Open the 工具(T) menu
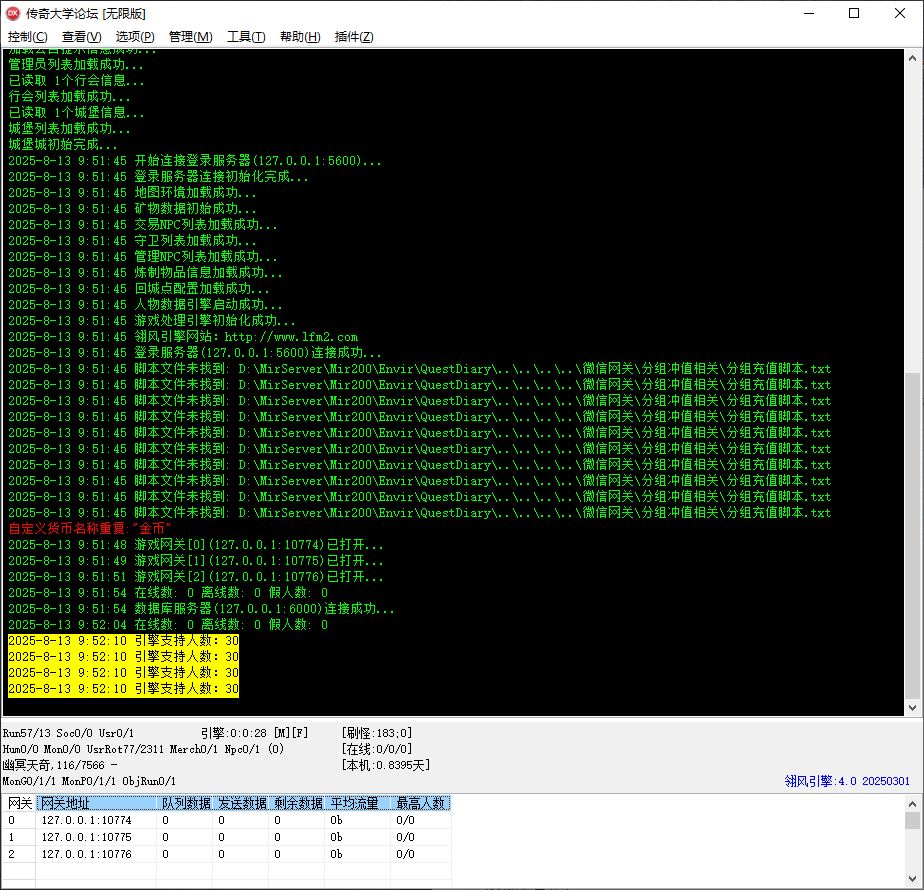Screen dimensions: 924x890 [x=246, y=37]
